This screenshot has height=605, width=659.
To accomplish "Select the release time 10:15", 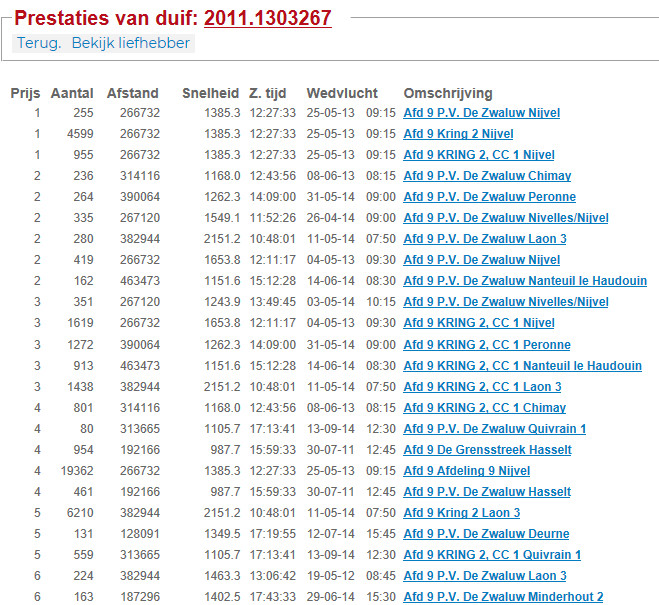I will point(381,302).
